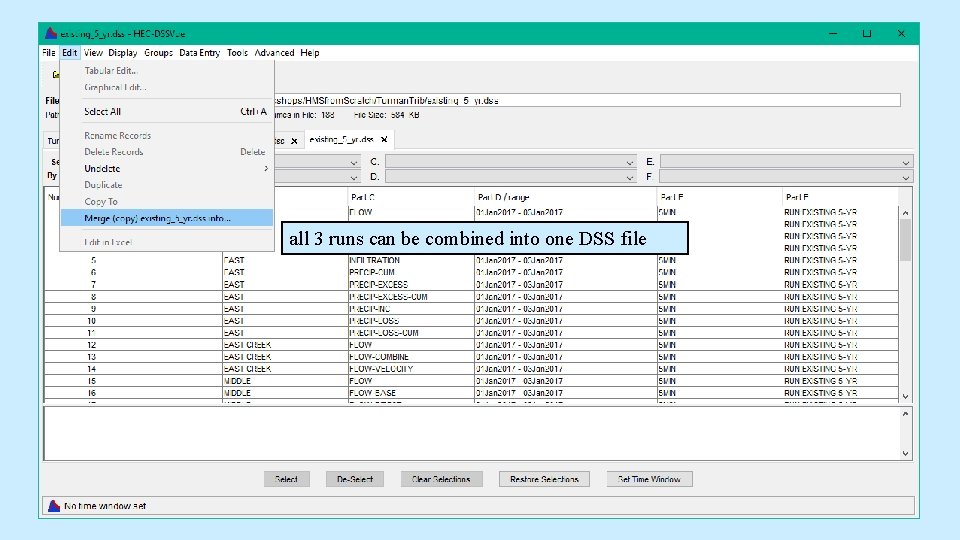Open the Tools menu
This screenshot has height=540, width=960.
pyautogui.click(x=237, y=53)
